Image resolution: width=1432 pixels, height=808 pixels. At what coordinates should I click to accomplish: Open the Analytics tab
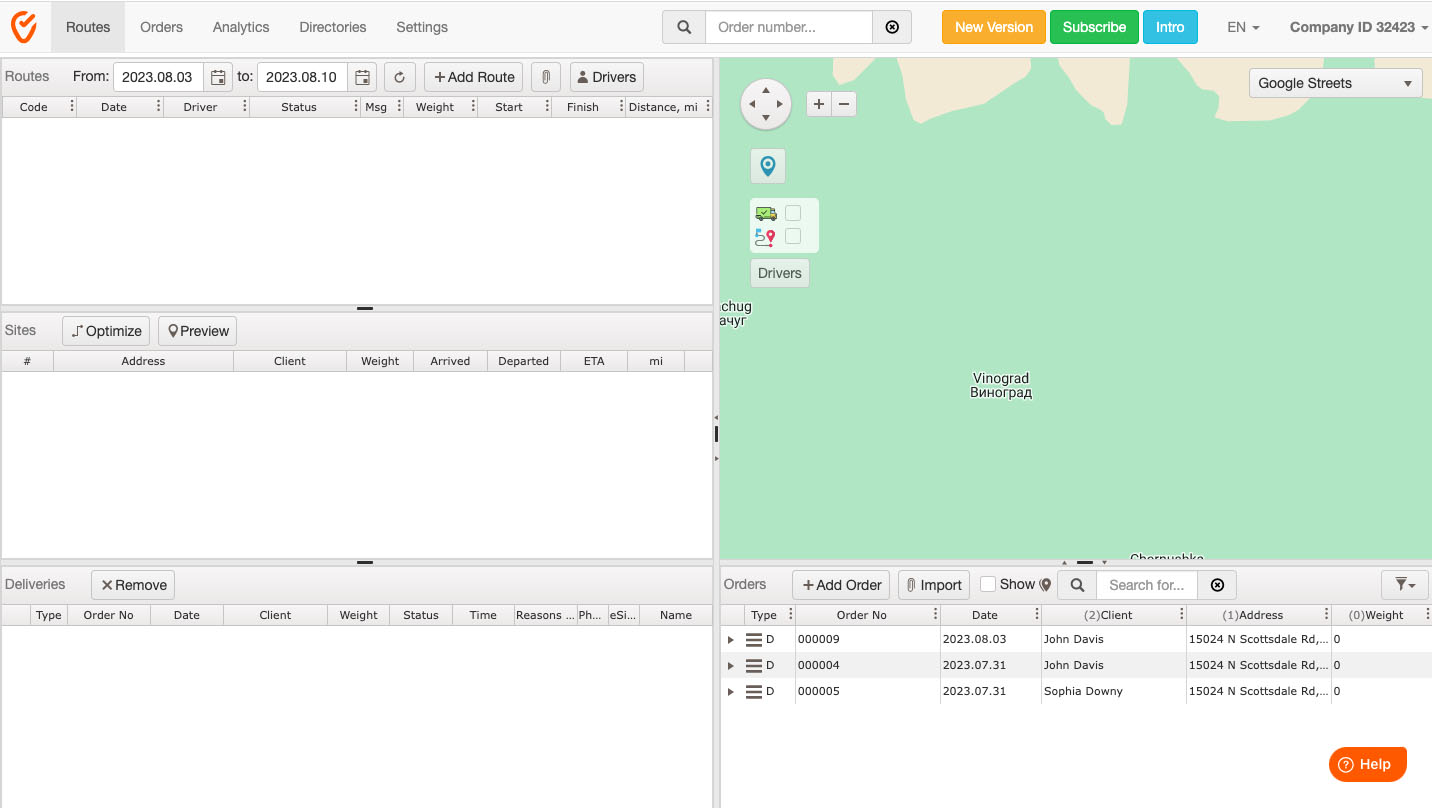tap(241, 27)
